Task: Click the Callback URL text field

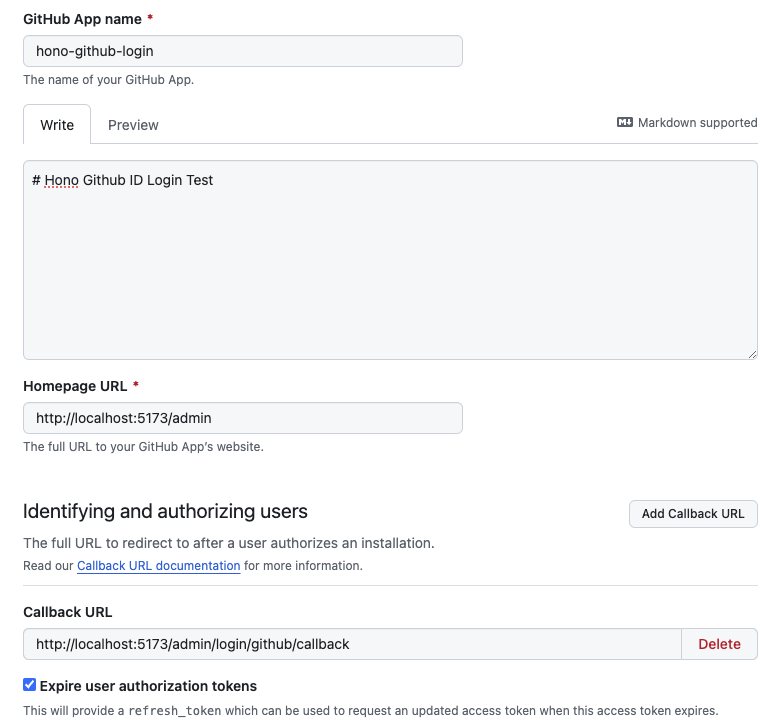Action: click(x=352, y=644)
